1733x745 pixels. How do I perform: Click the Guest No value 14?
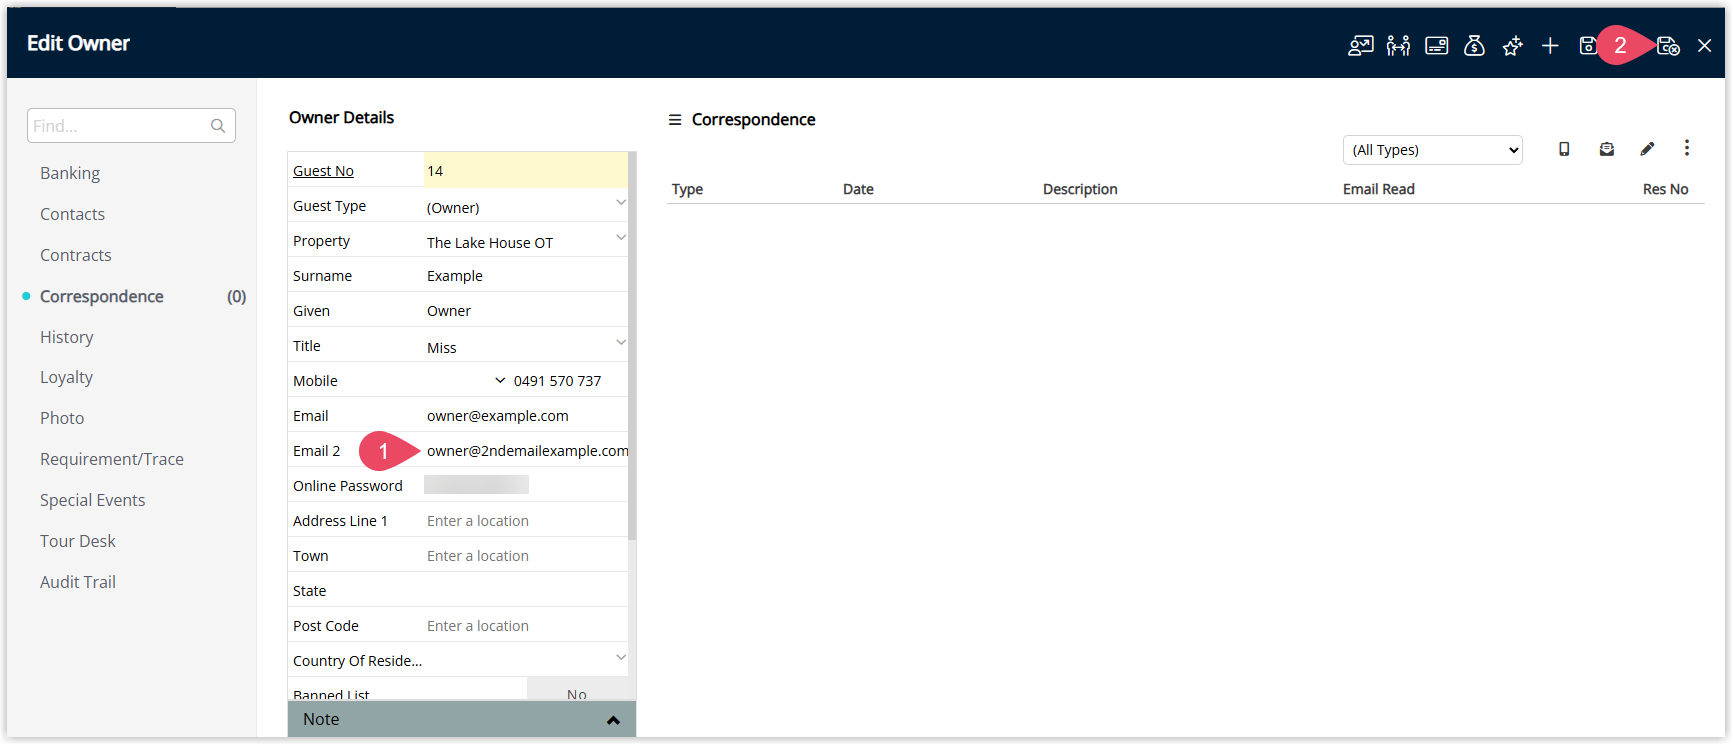pyautogui.click(x=525, y=171)
